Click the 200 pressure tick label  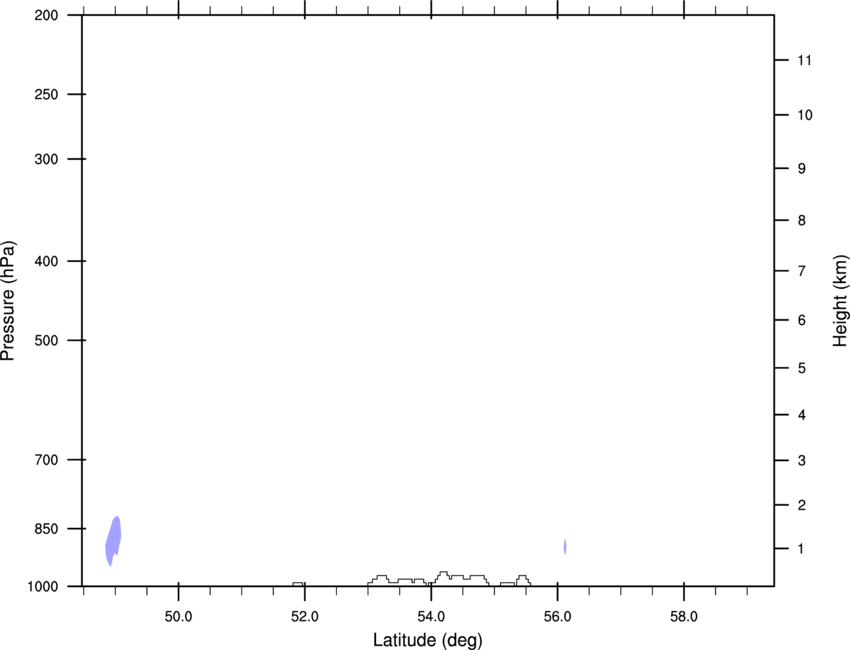click(46, 15)
